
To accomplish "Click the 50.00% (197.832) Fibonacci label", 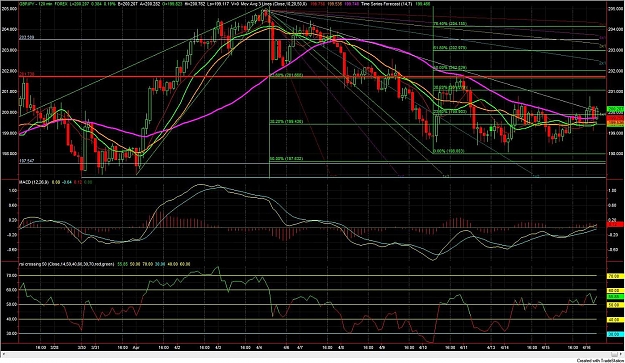I will point(287,159).
